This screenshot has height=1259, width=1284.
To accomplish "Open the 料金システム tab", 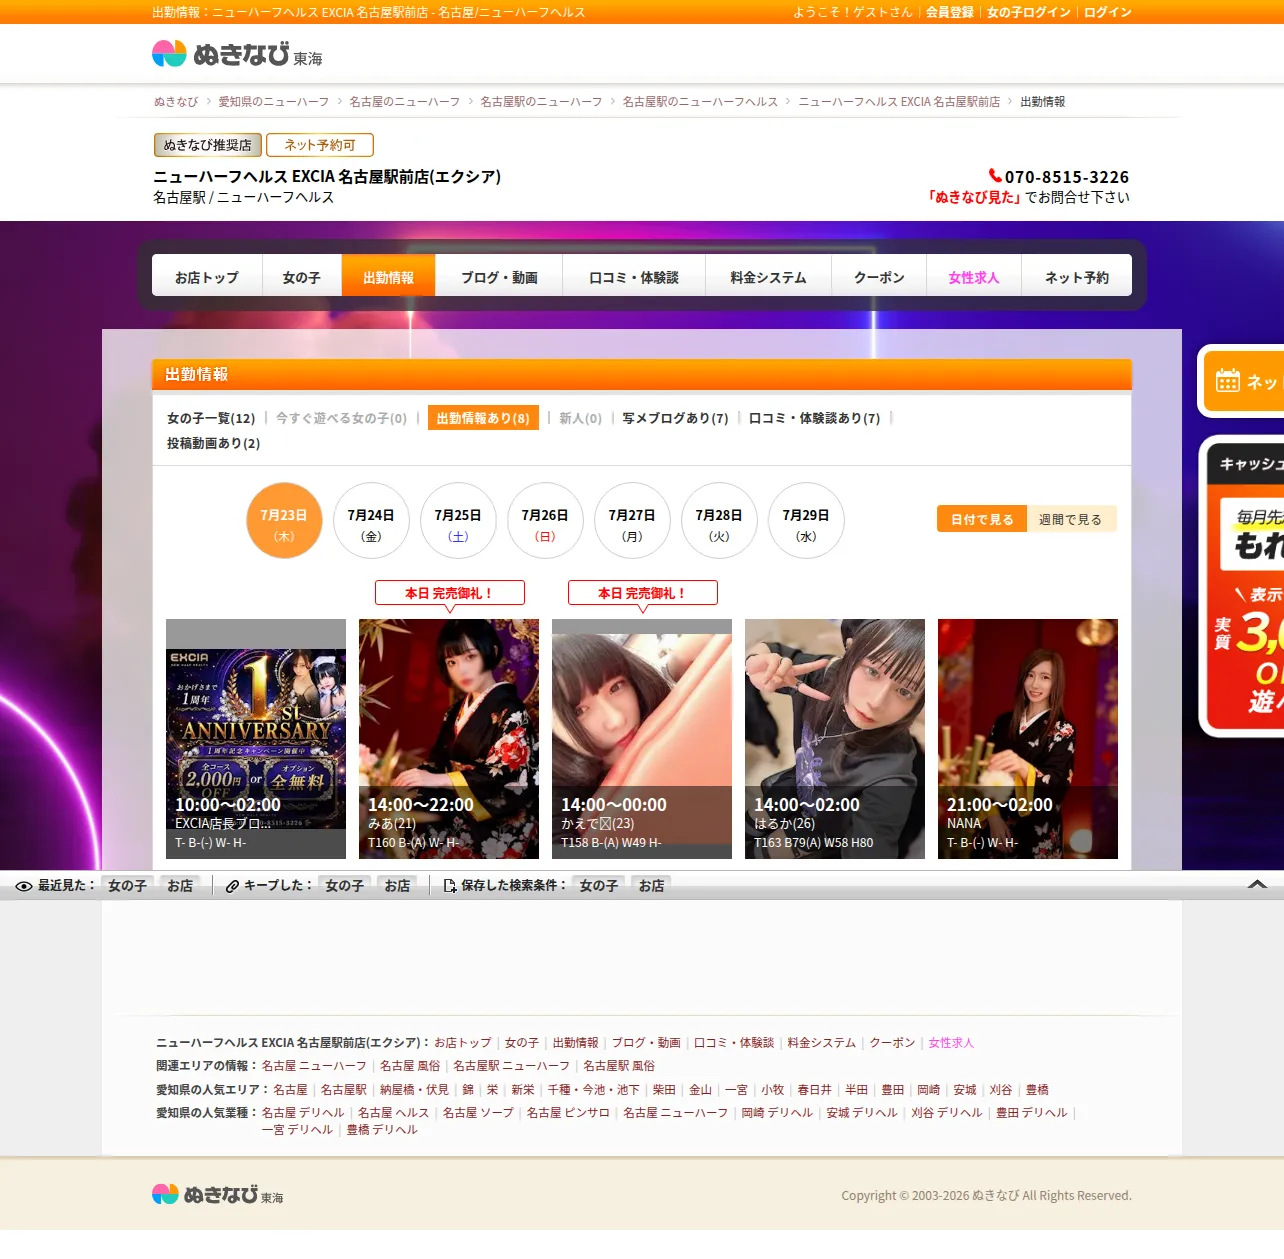I will click(x=768, y=277).
